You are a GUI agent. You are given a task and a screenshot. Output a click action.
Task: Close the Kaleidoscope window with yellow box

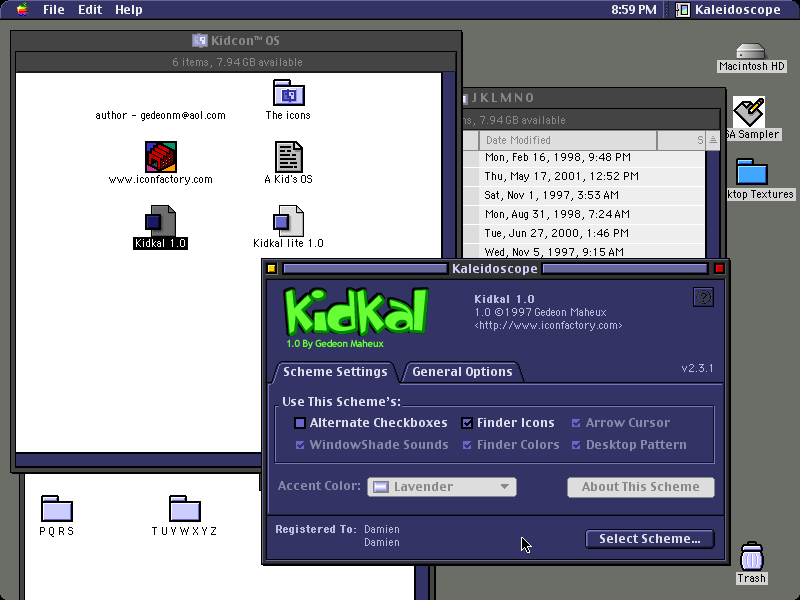tap(271, 269)
